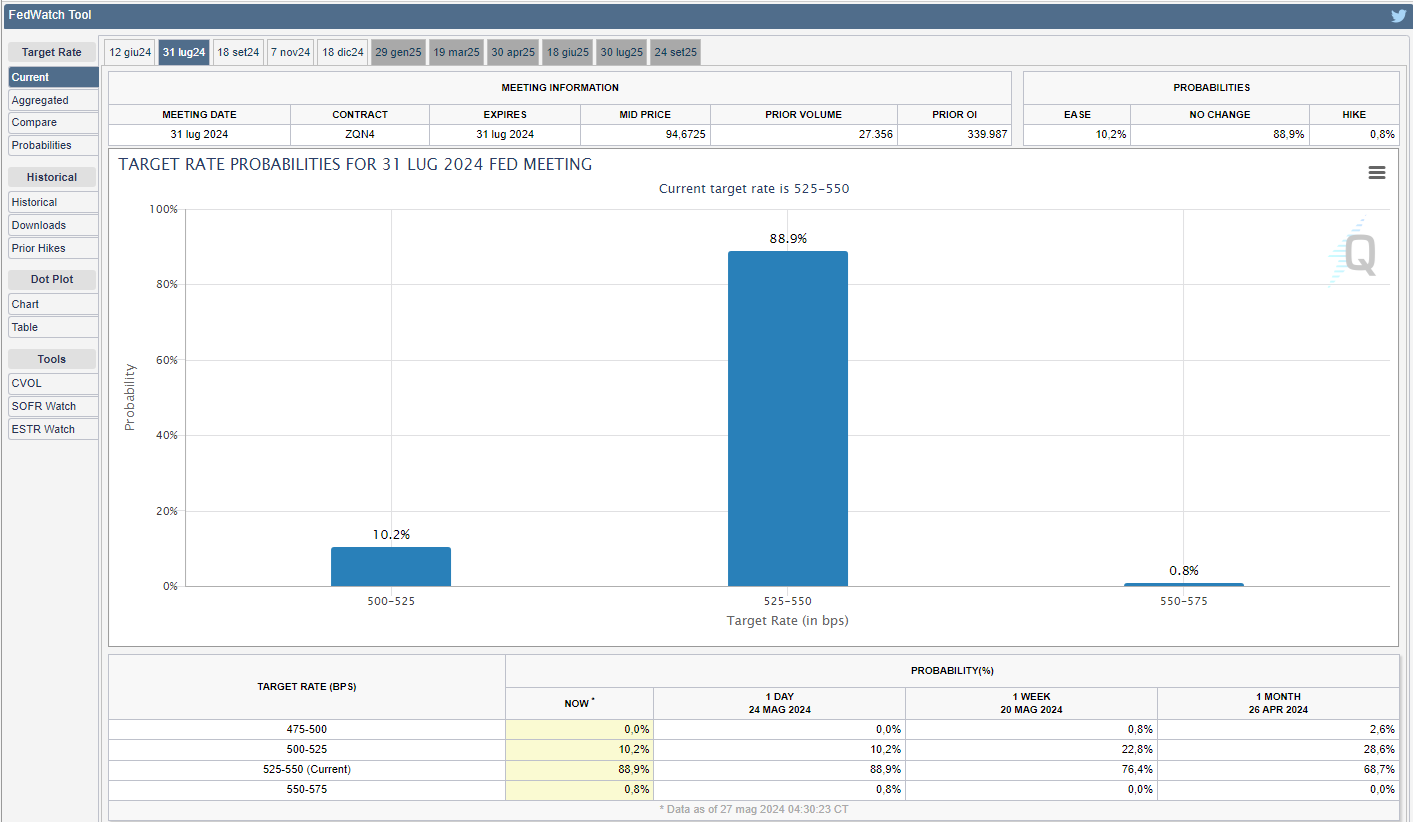Click the 76,4% value in the 1 Week column

pos(1136,769)
